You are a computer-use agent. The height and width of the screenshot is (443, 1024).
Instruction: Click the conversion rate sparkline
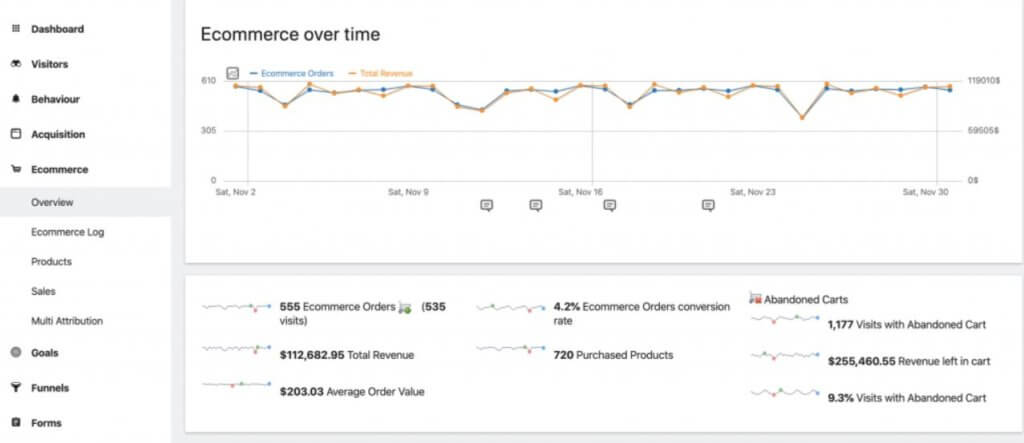click(511, 306)
